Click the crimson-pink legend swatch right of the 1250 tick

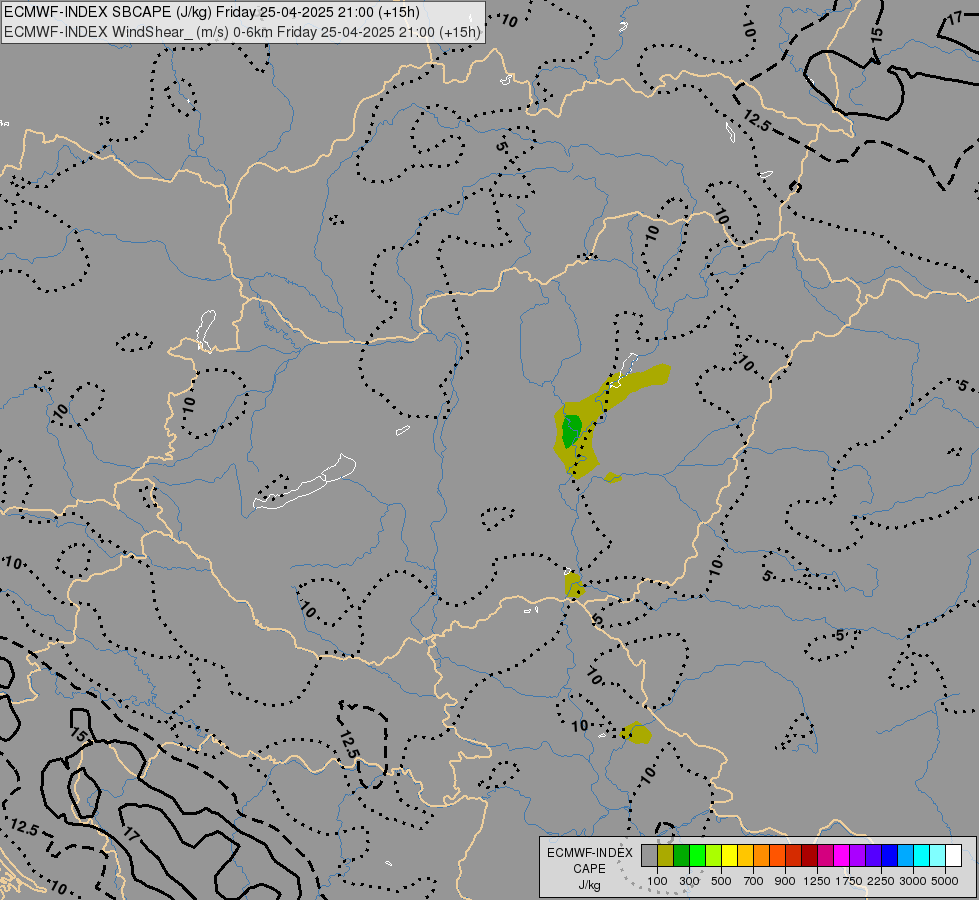pos(825,855)
